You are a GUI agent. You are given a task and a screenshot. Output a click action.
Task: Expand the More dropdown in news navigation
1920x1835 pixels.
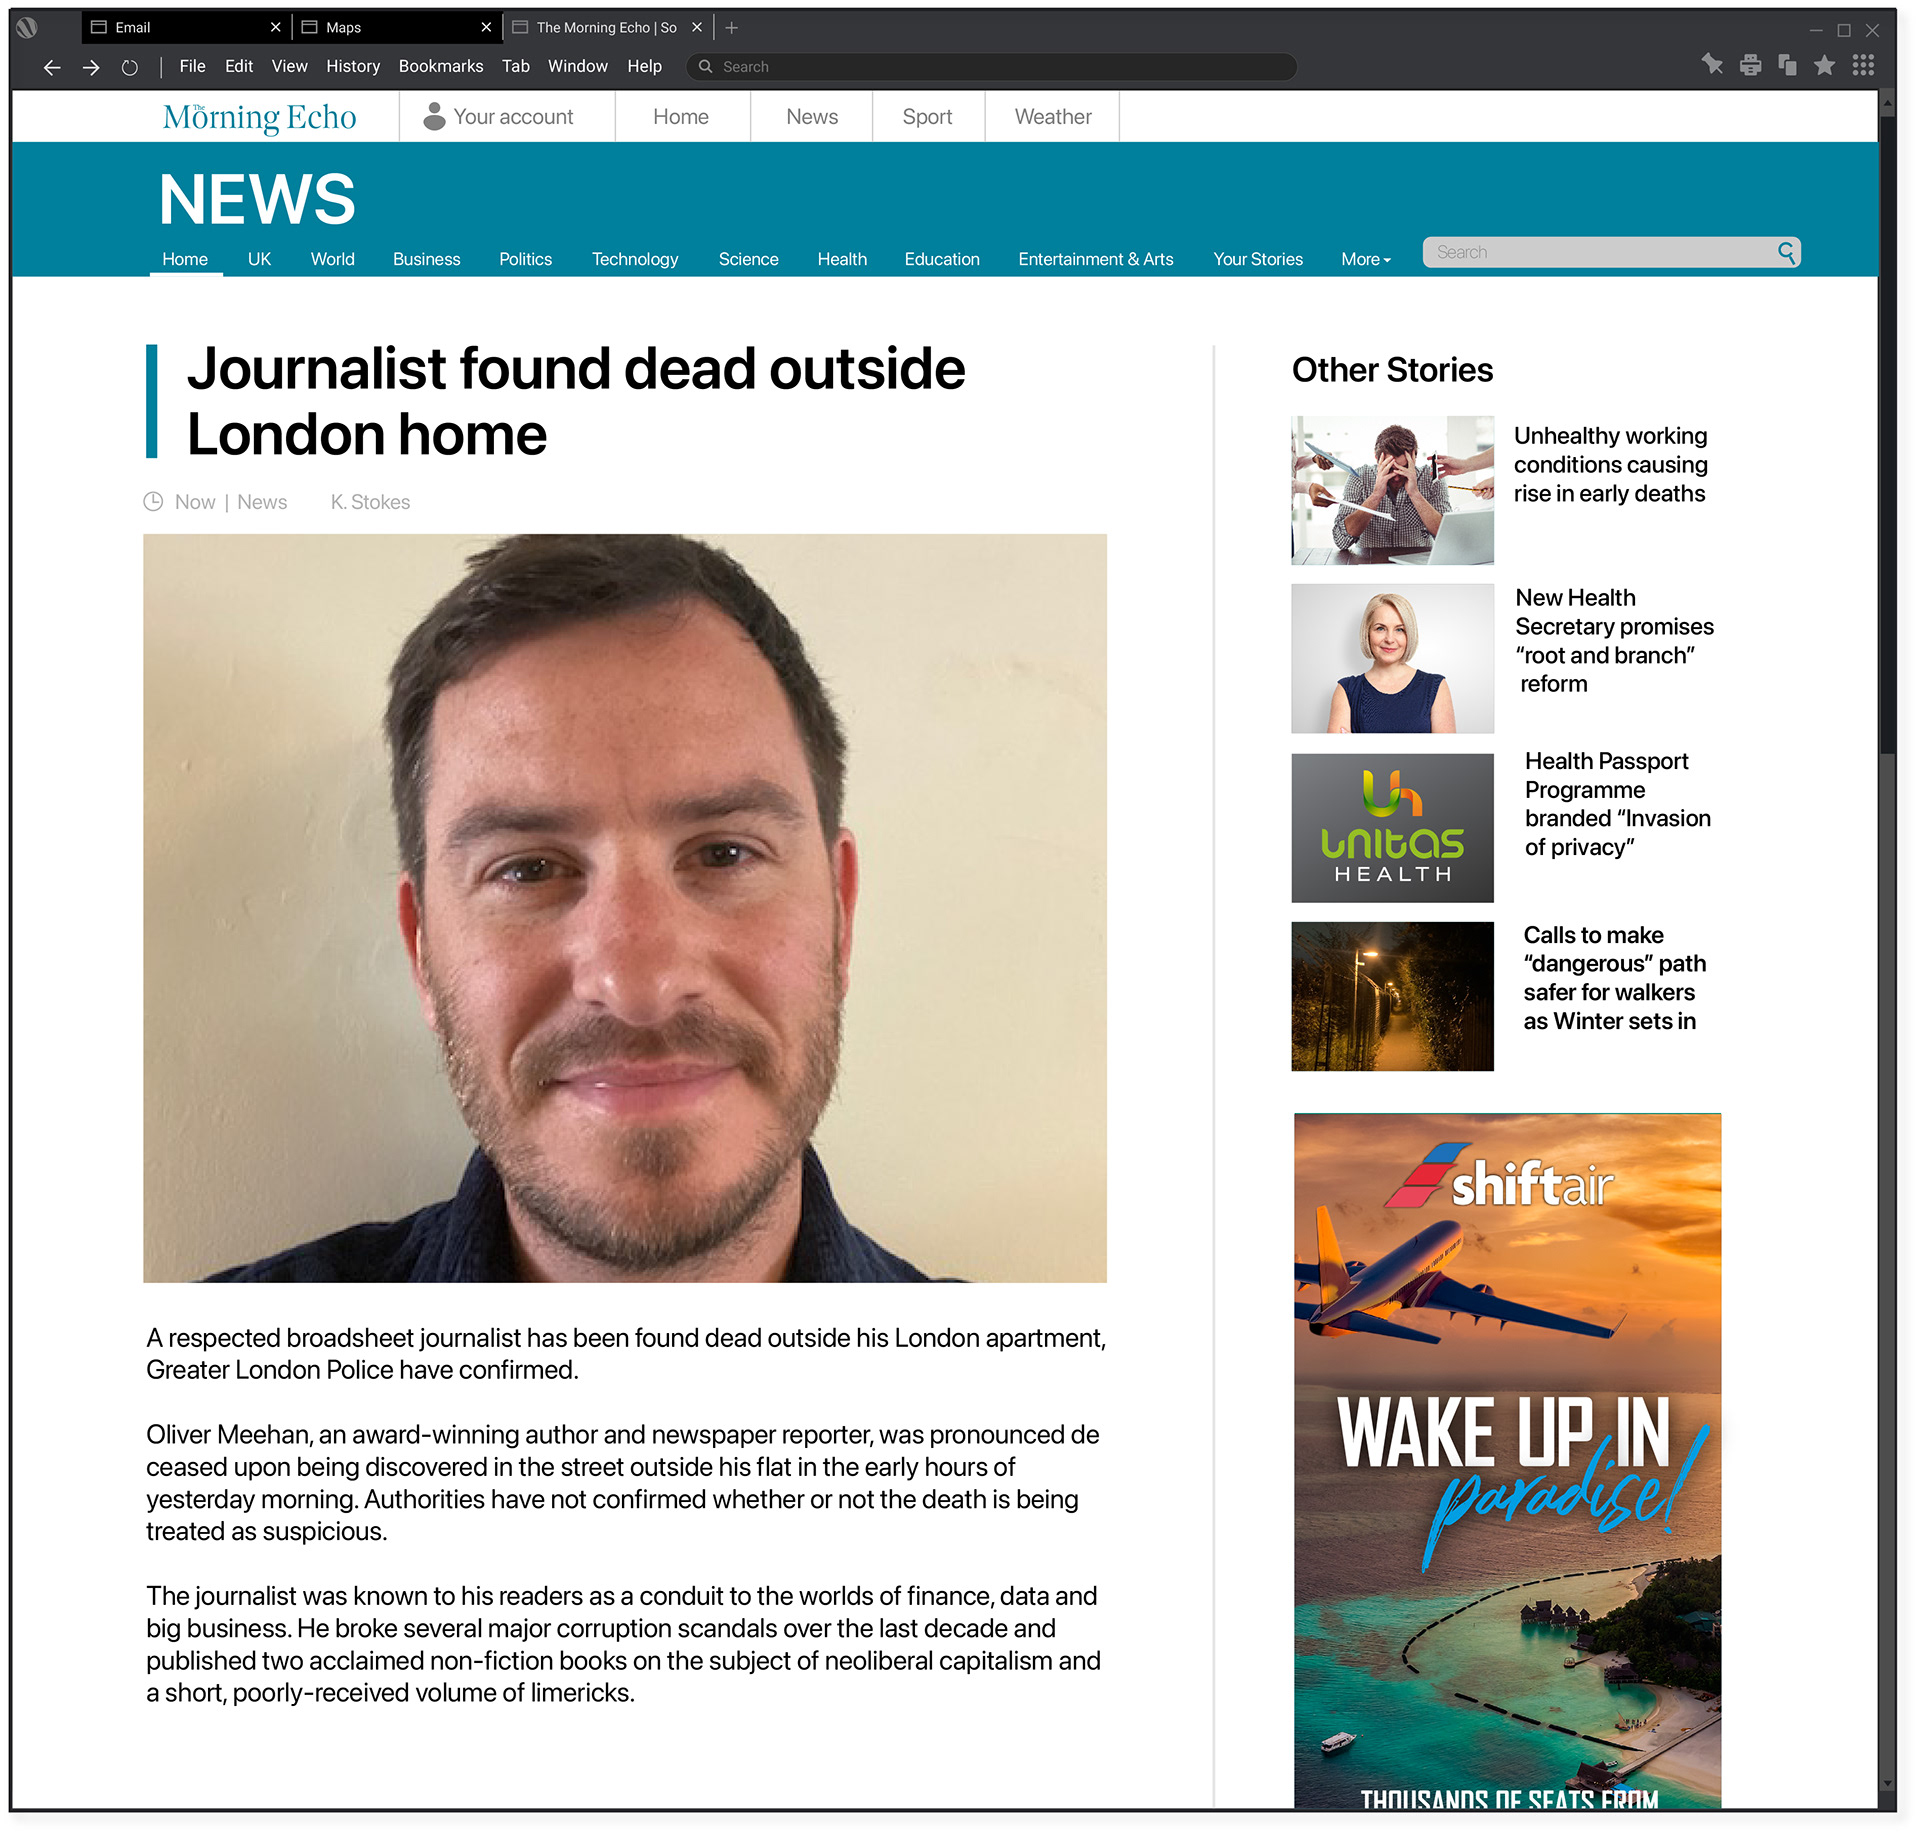pyautogui.click(x=1365, y=259)
